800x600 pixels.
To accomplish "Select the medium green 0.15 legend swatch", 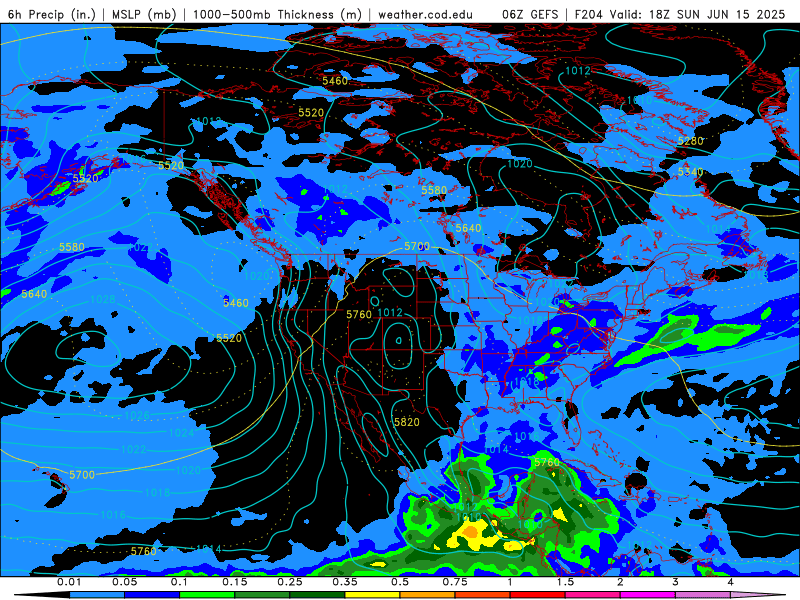I will (262, 595).
